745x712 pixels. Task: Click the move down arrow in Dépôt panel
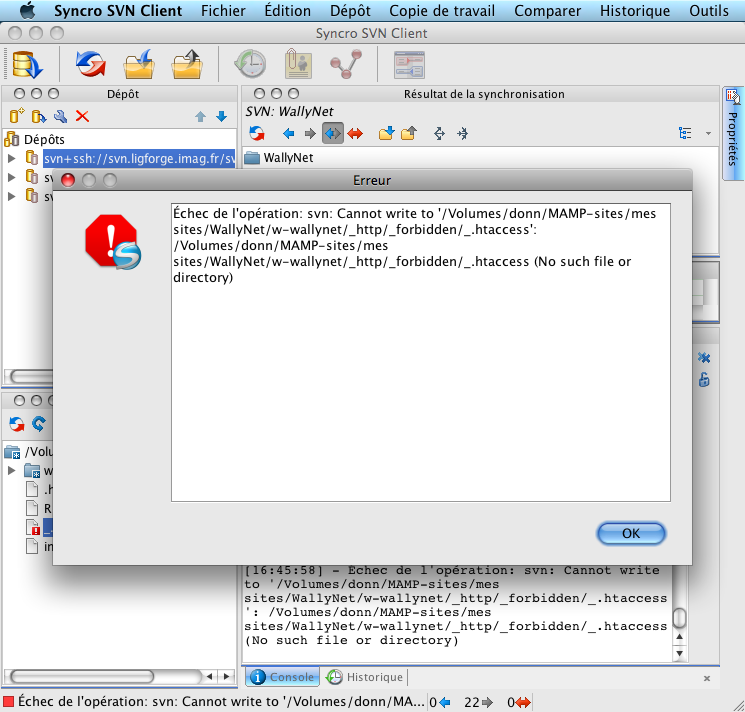(x=221, y=116)
